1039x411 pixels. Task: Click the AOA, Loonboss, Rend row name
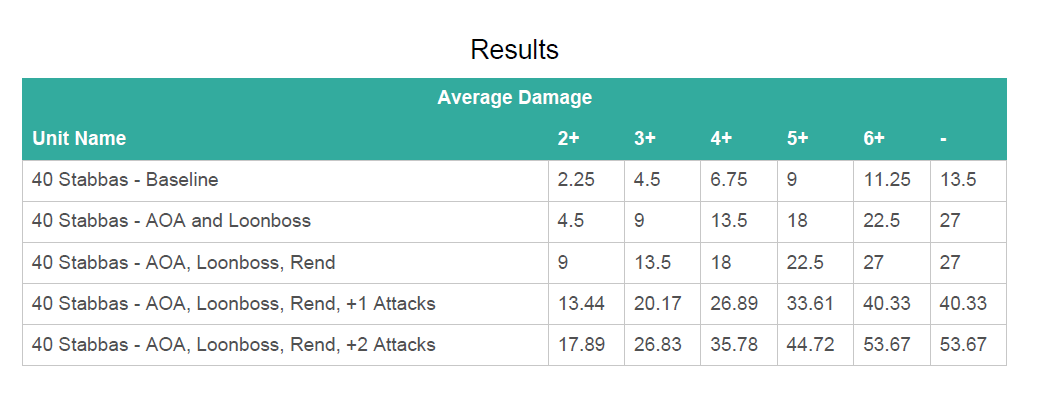[x=183, y=263]
